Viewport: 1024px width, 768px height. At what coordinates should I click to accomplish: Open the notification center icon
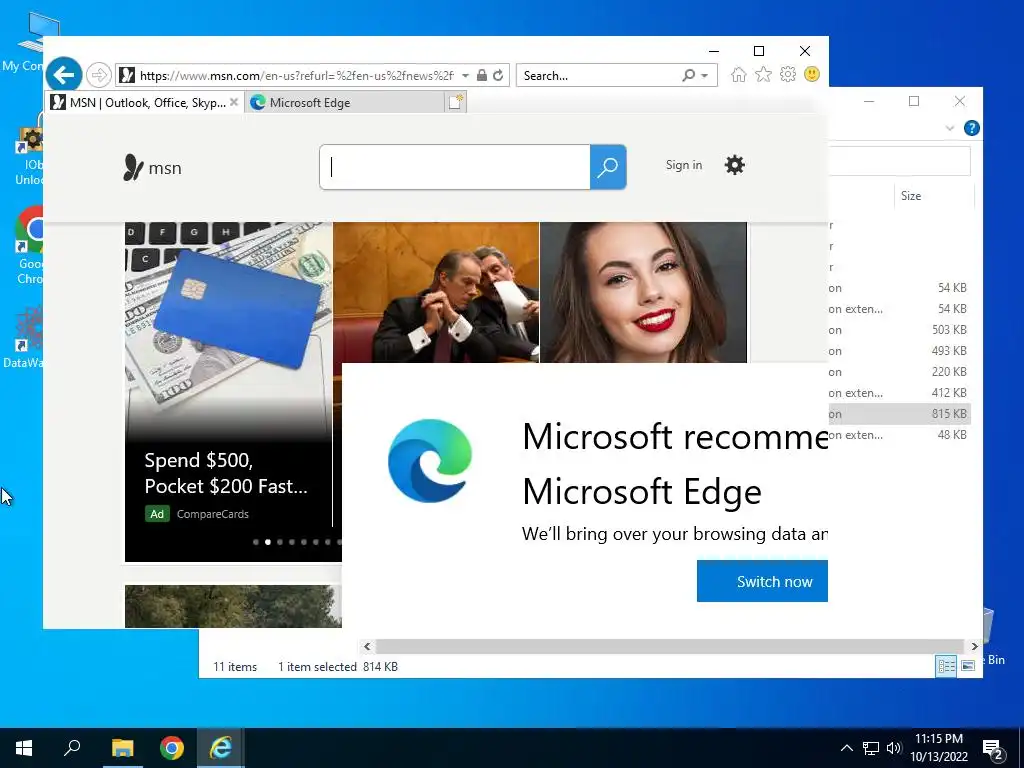coord(993,749)
